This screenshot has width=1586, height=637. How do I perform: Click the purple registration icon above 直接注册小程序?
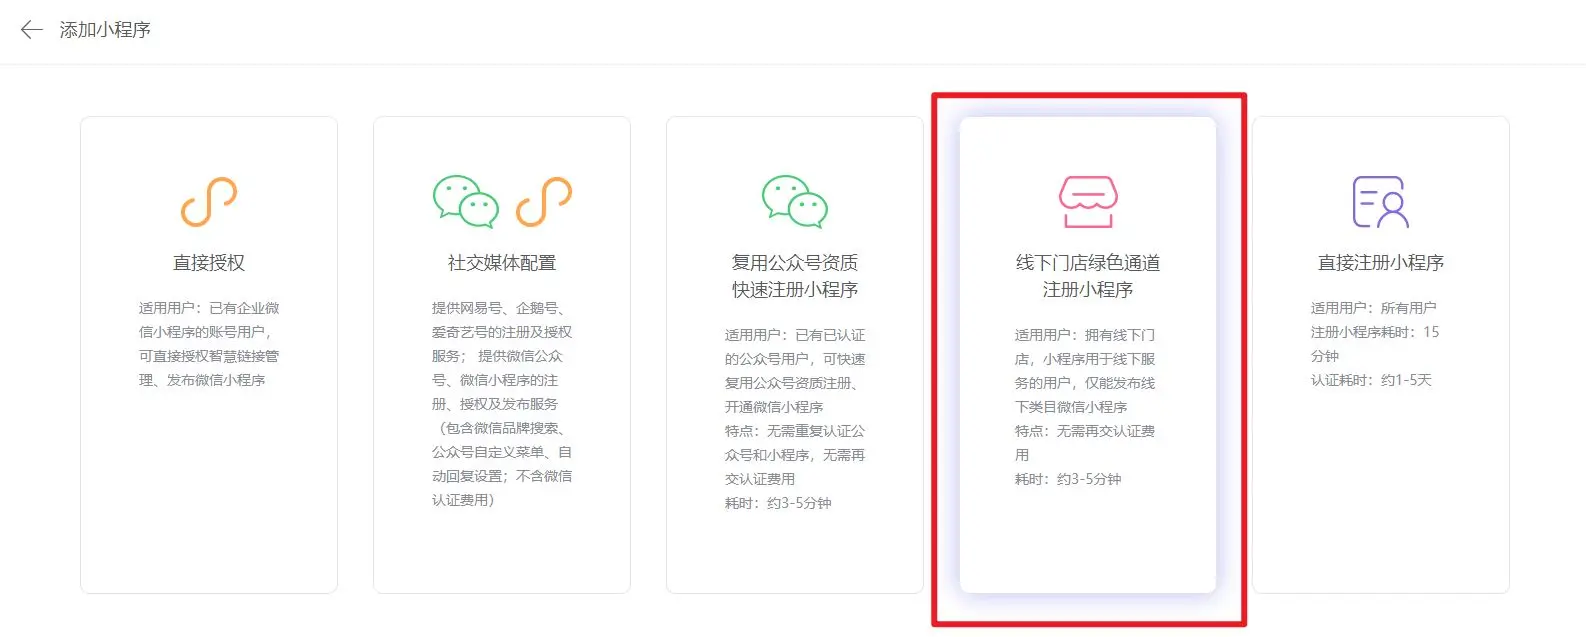[x=1381, y=201]
